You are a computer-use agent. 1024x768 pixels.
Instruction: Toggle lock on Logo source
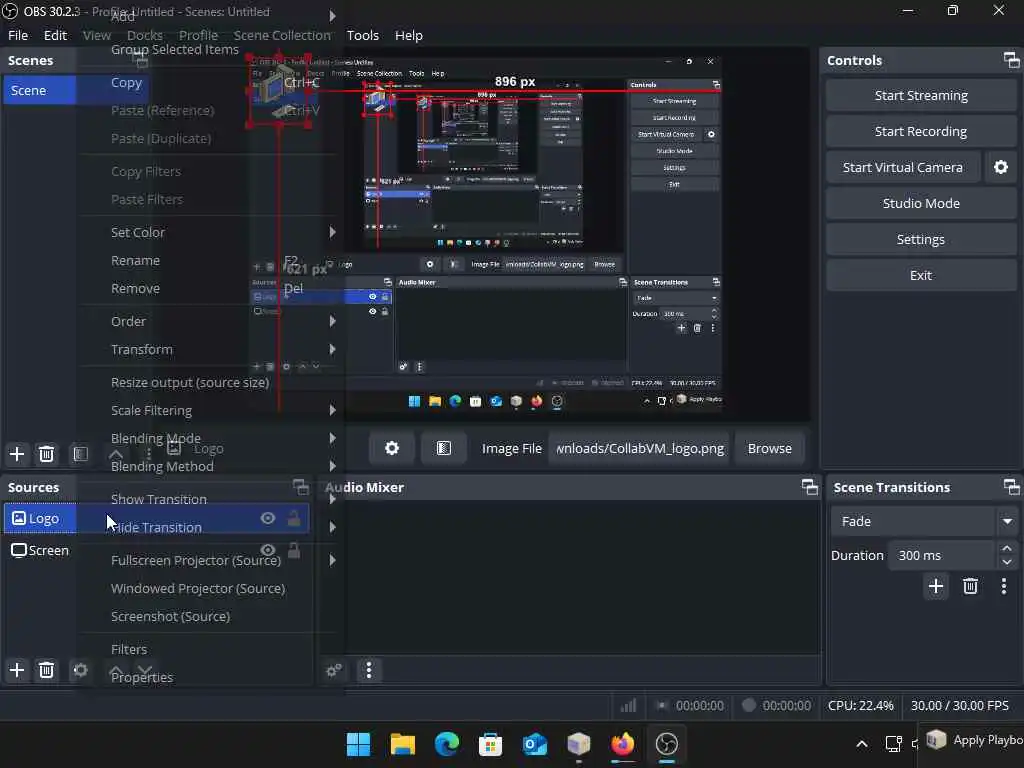coord(294,518)
